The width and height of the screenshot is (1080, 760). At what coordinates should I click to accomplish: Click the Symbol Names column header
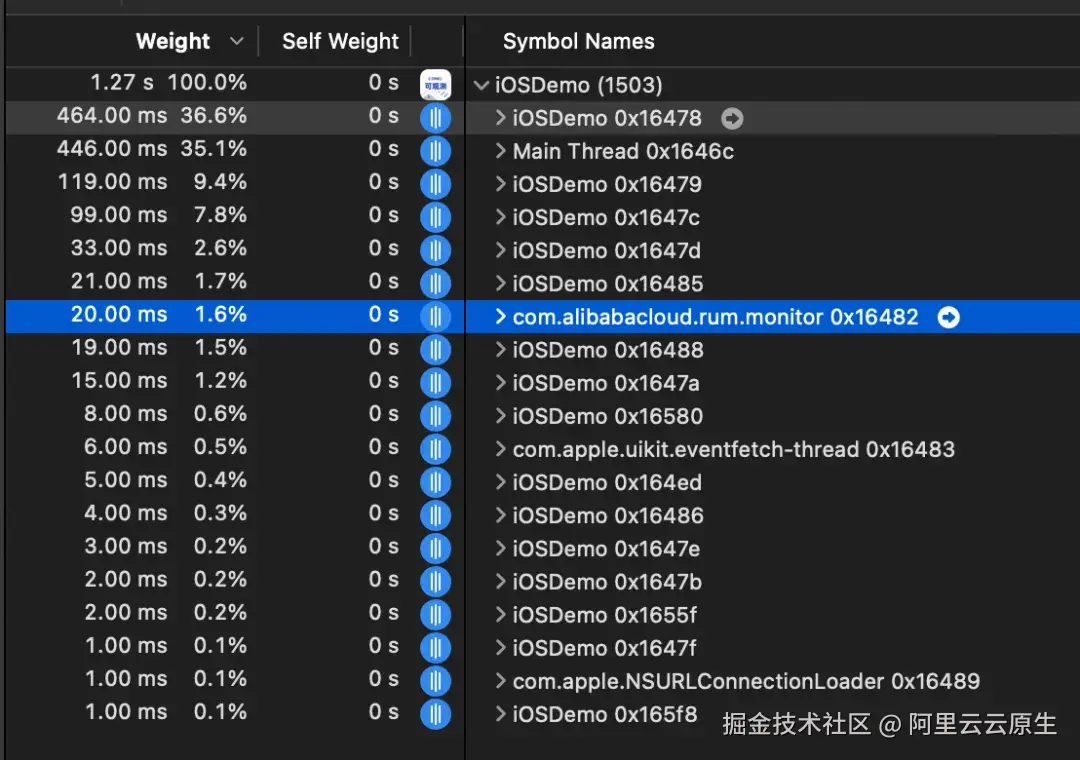(x=578, y=41)
